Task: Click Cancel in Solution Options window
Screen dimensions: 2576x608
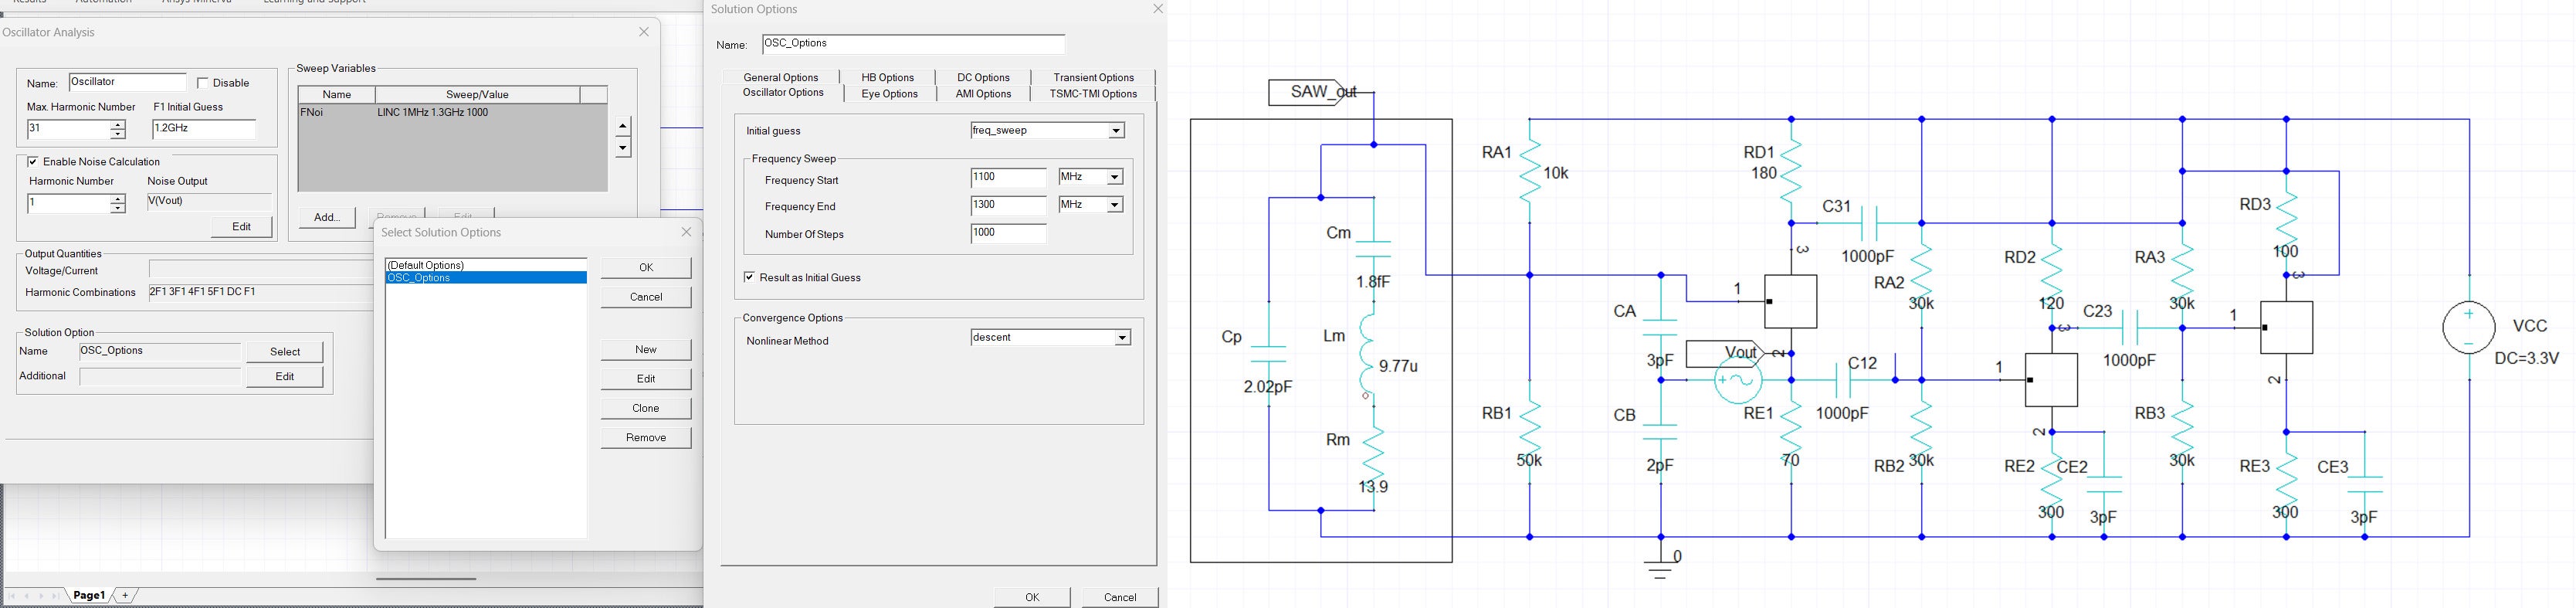Action: 1120,597
